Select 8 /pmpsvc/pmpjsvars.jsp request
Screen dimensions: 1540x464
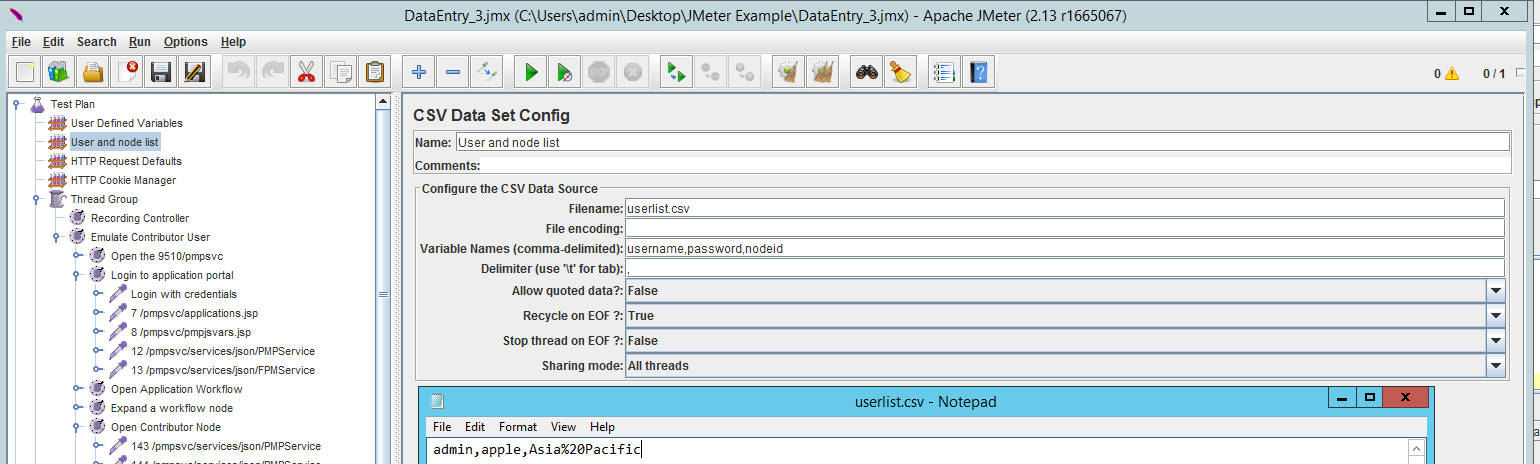click(x=191, y=332)
